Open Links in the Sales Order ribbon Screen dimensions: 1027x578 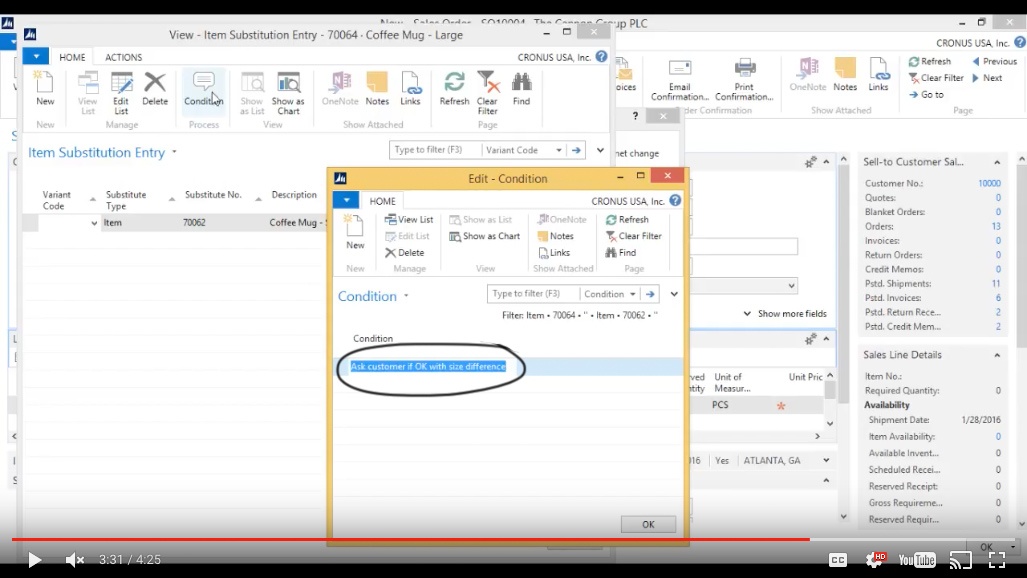pos(878,75)
